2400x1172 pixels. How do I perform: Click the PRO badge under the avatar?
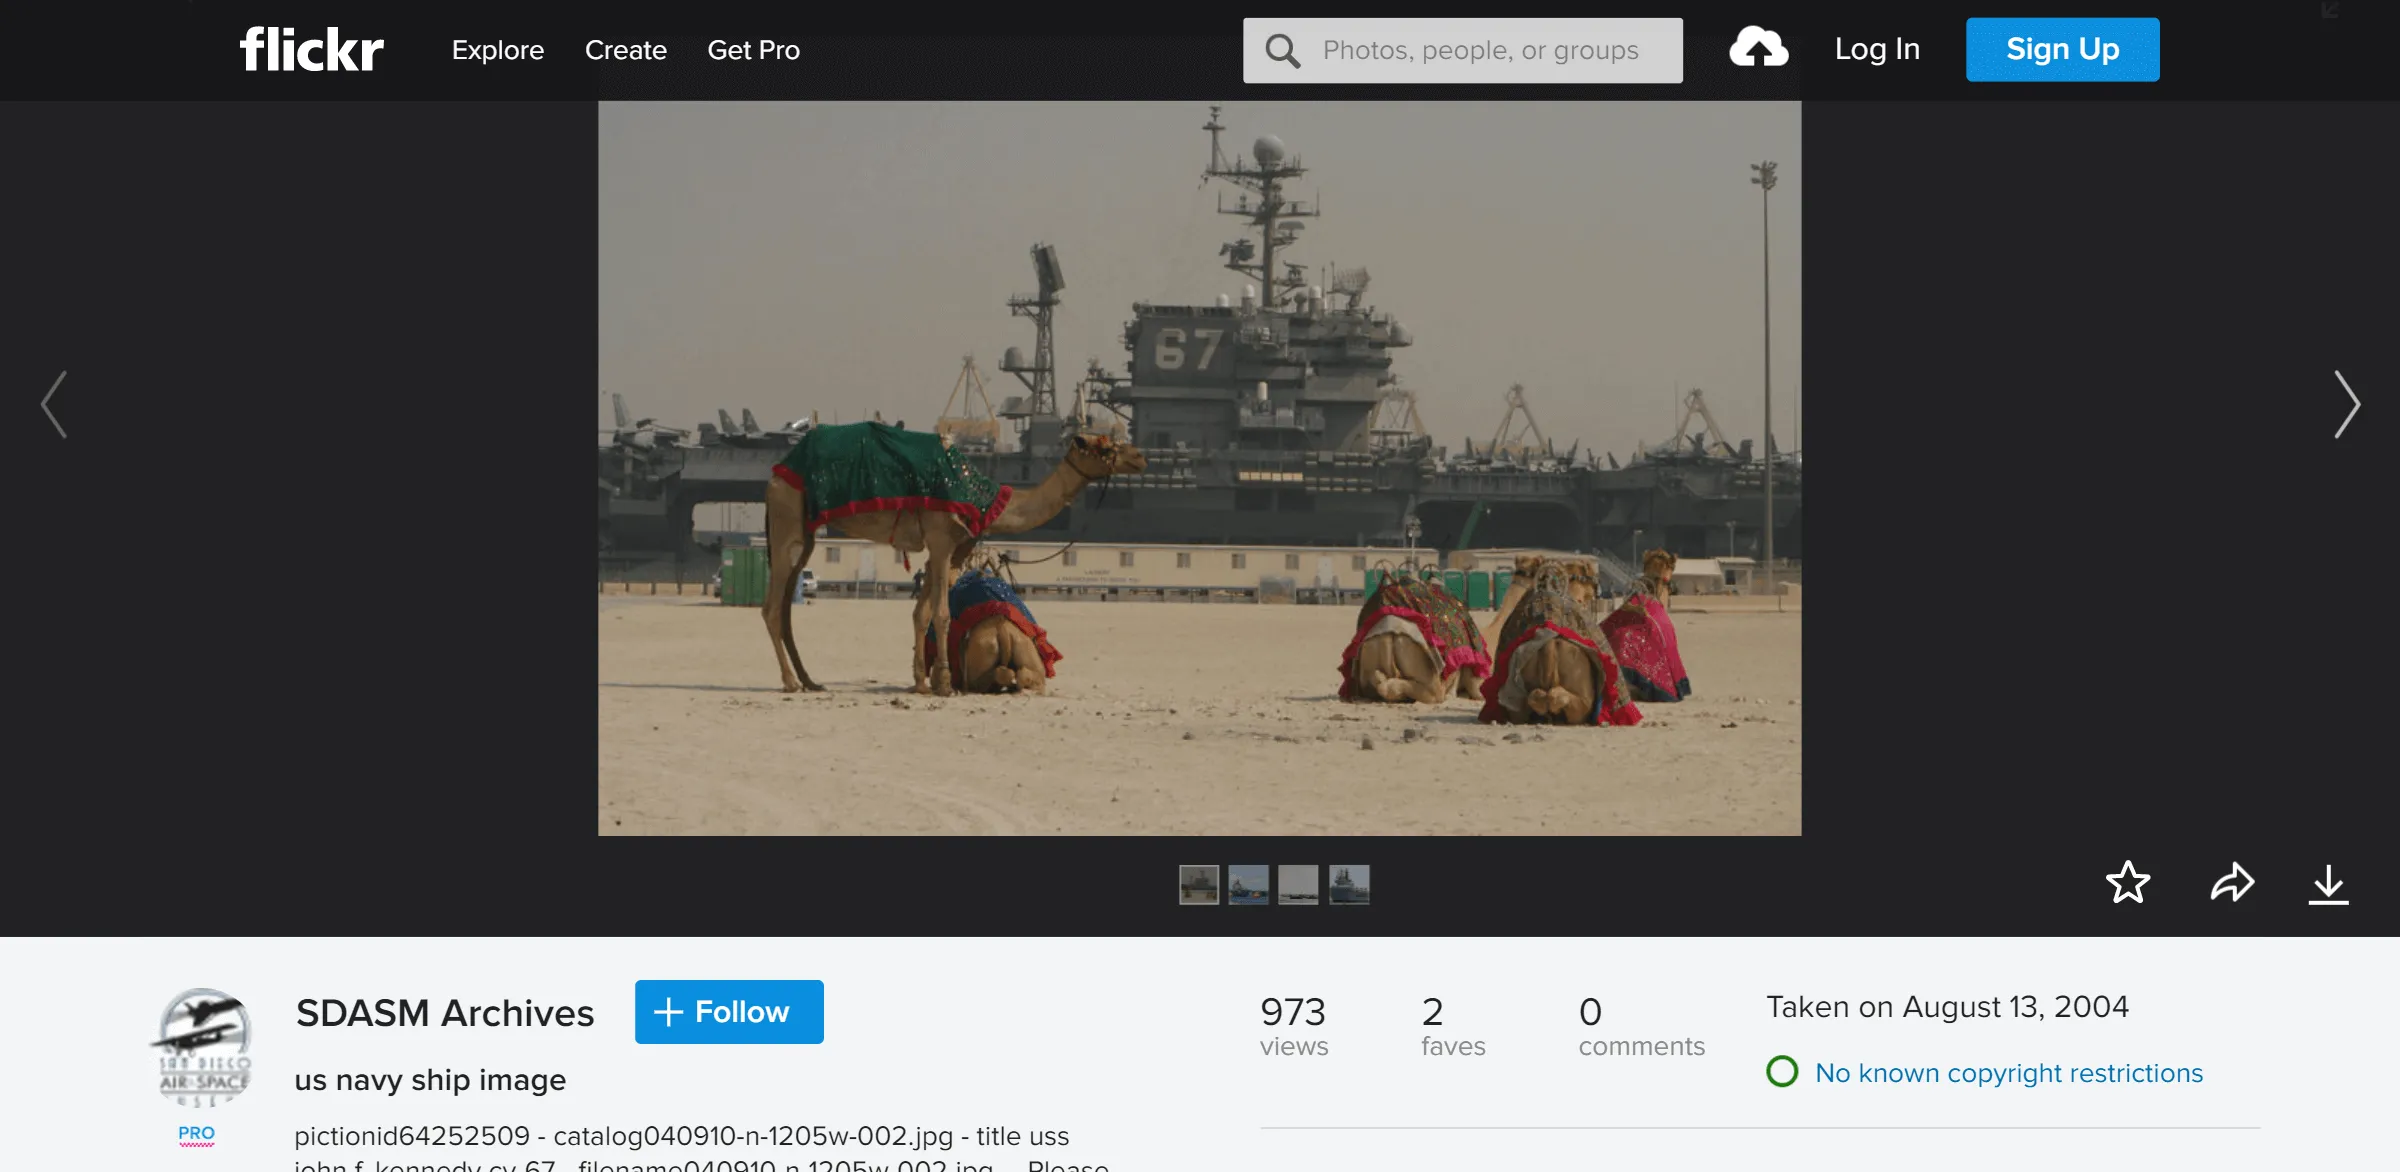point(196,1134)
